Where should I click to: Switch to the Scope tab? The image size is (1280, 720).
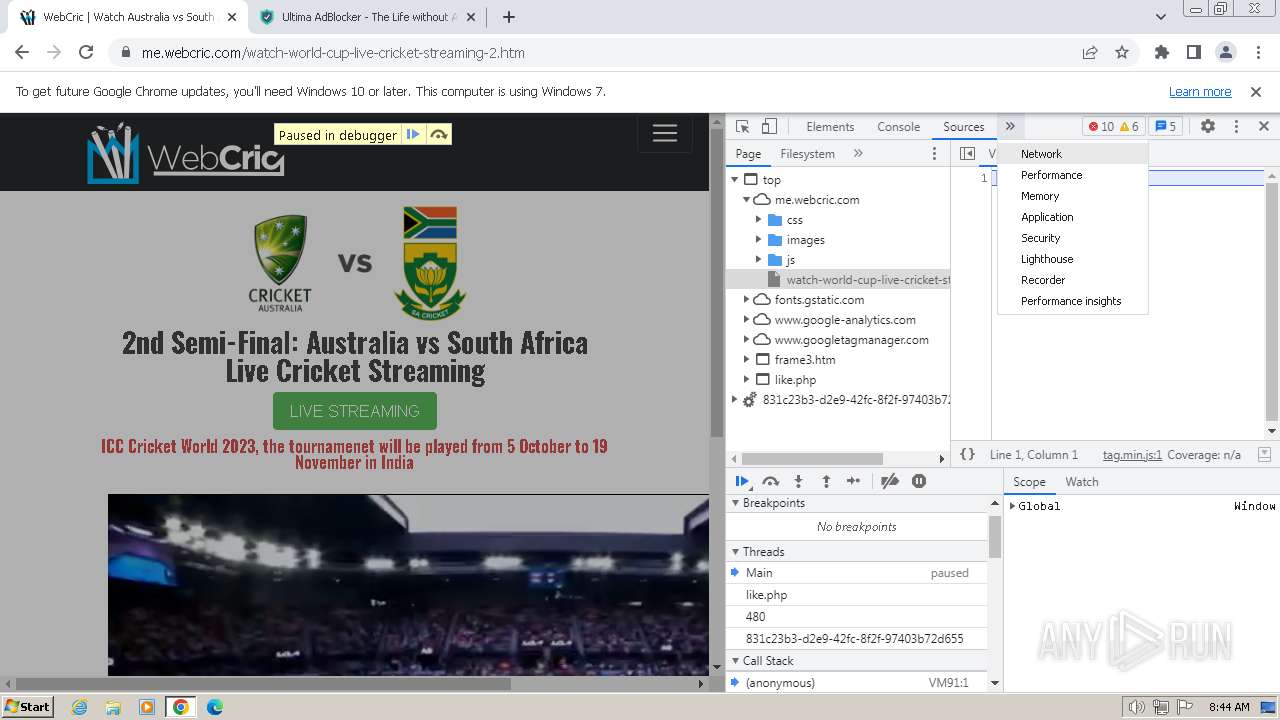pyautogui.click(x=1029, y=482)
